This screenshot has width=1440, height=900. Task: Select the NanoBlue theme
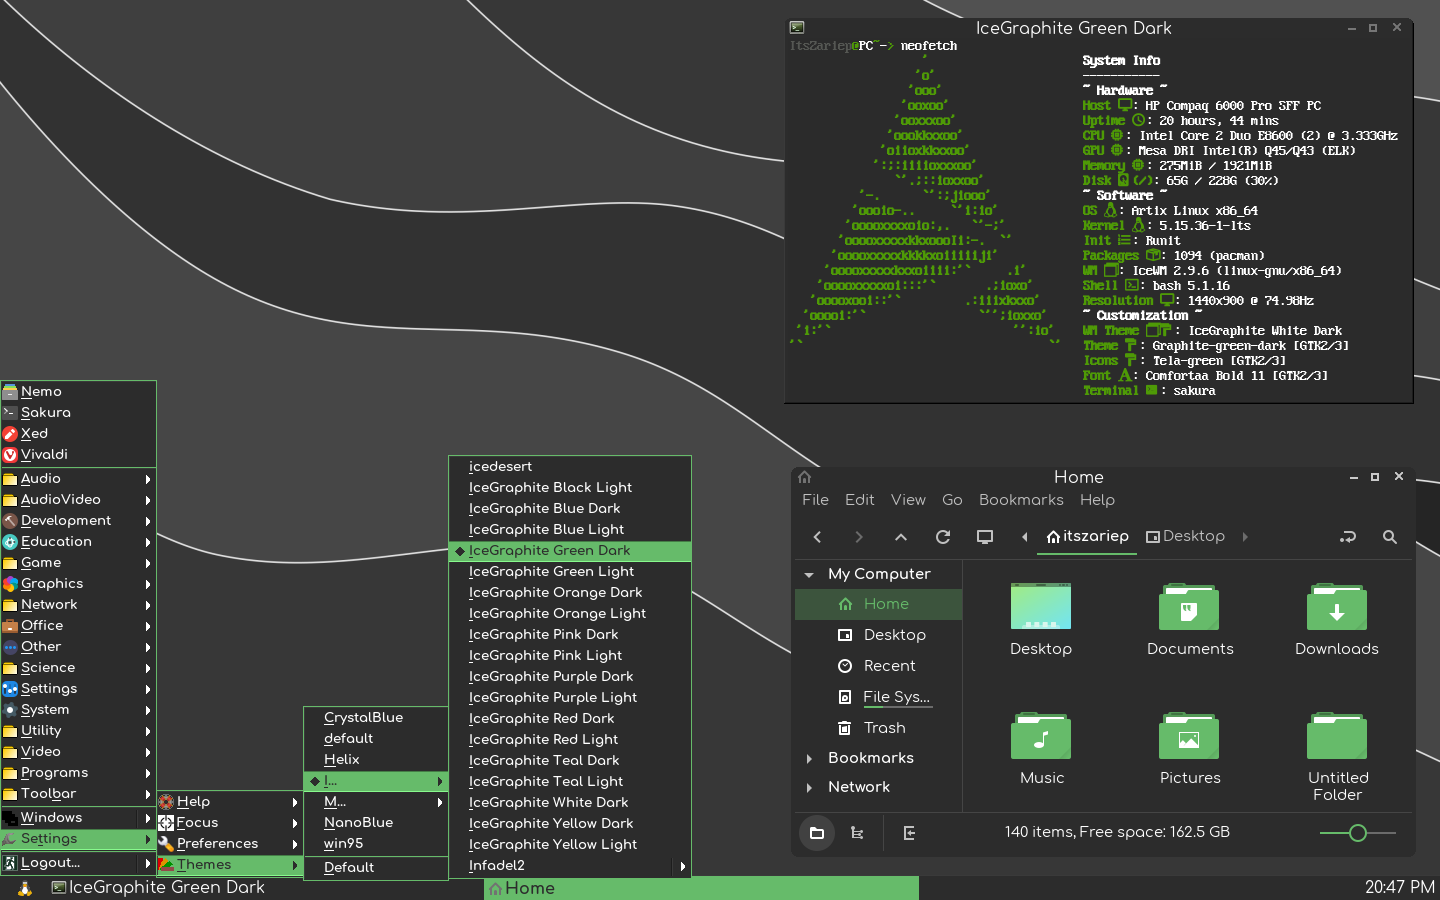click(376, 823)
